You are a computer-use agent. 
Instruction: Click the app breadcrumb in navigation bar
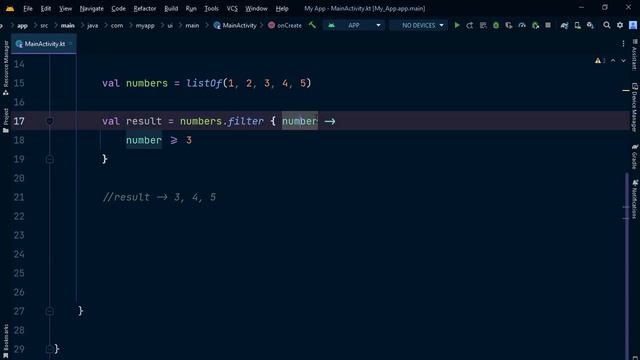(x=22, y=25)
